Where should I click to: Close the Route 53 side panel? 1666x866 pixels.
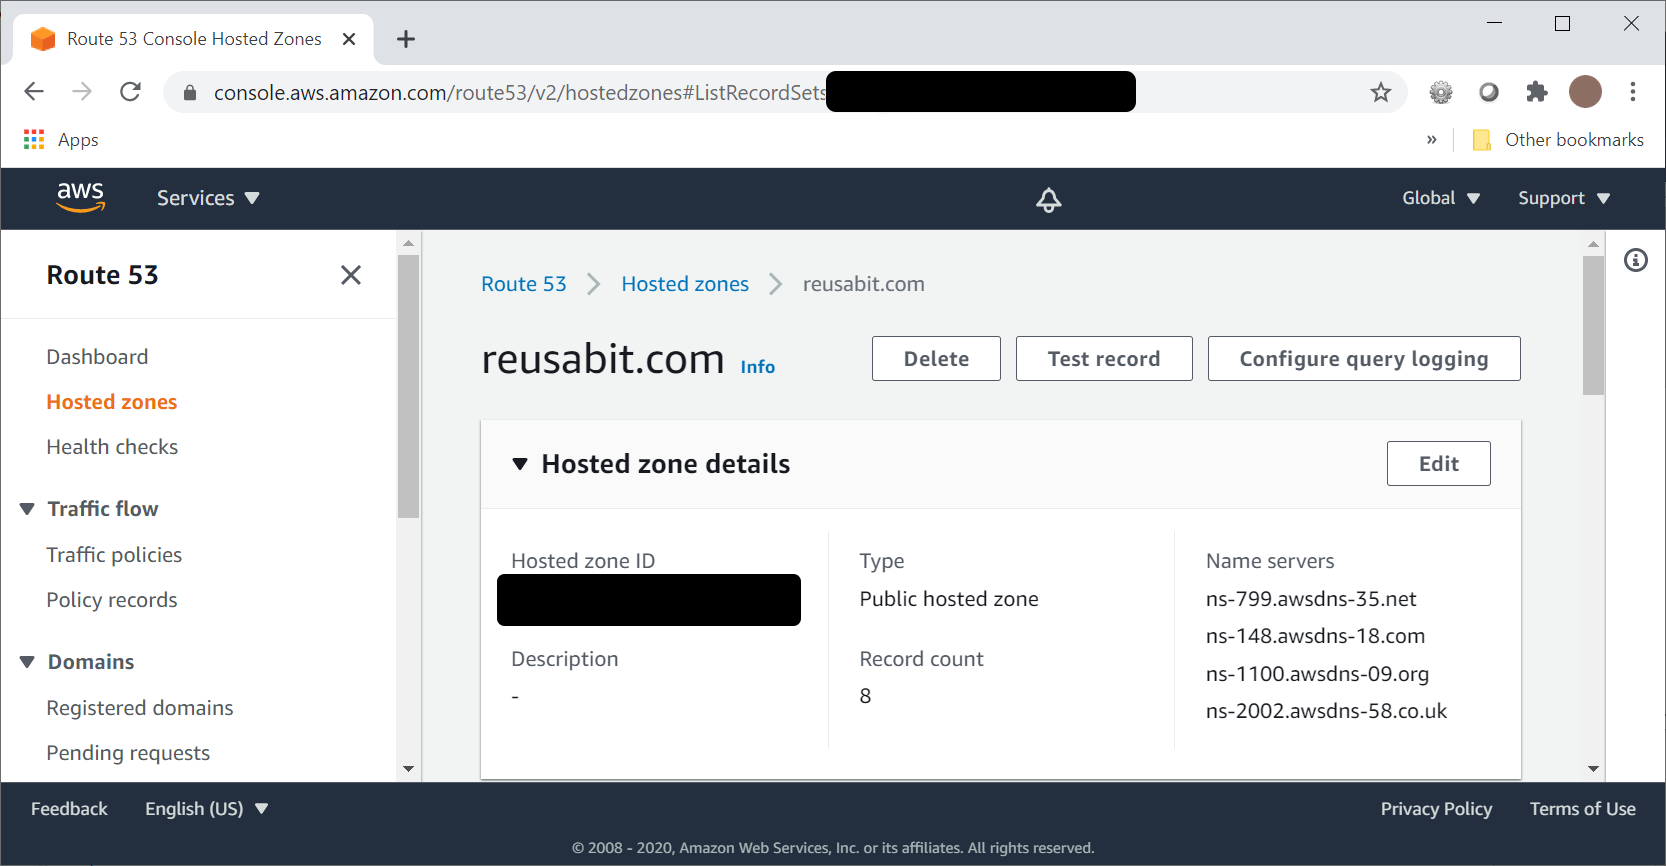click(351, 275)
